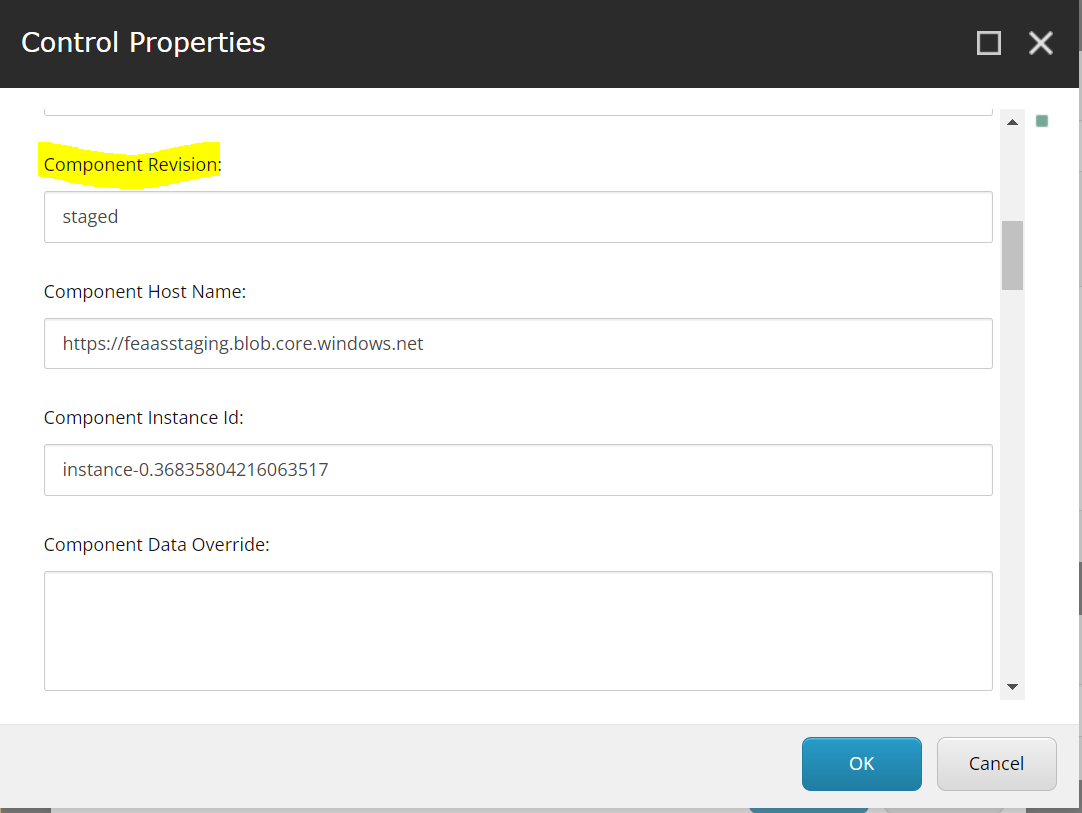This screenshot has height=813, width=1082.
Task: Click the scroll up arrow
Action: point(1012,122)
